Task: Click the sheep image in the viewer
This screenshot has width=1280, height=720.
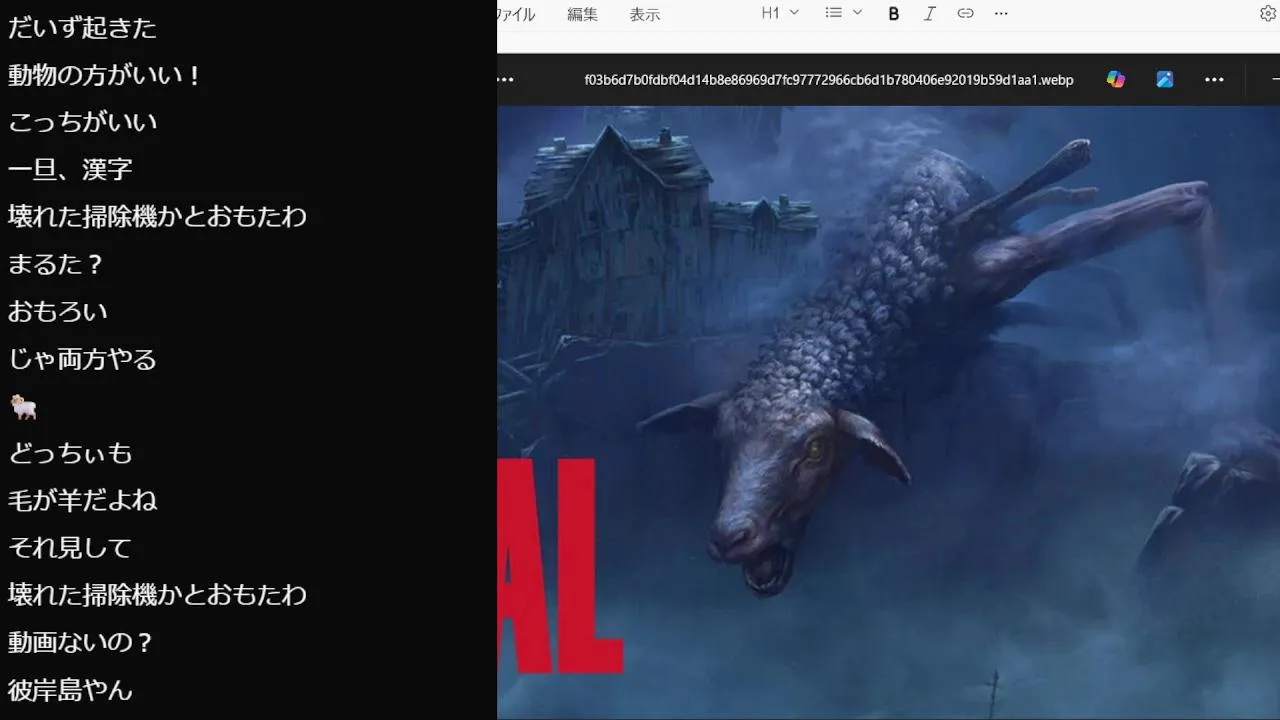Action: [x=888, y=412]
